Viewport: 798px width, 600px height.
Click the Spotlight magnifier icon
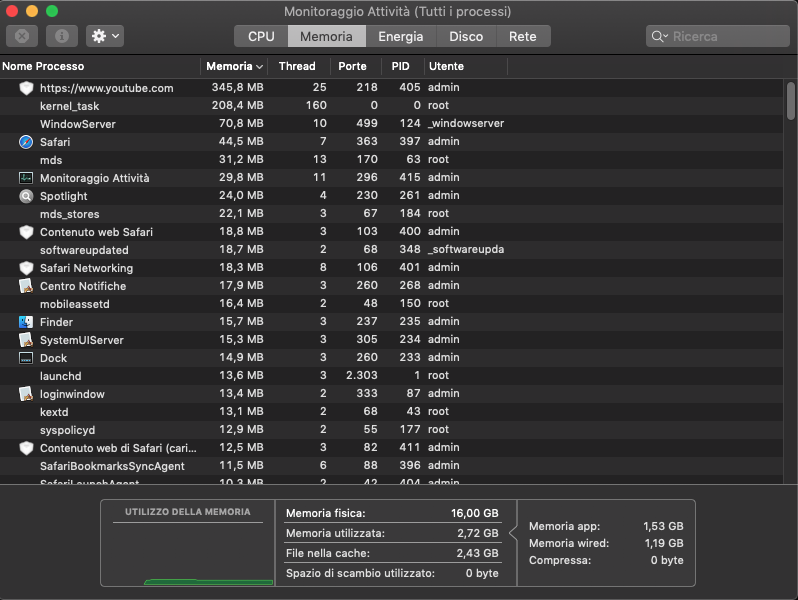click(26, 196)
